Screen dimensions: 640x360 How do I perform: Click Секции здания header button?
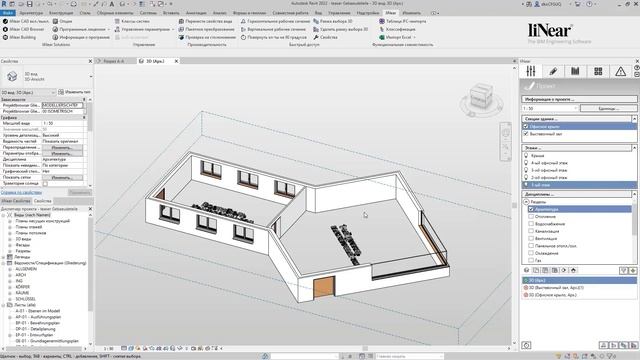(x=576, y=119)
